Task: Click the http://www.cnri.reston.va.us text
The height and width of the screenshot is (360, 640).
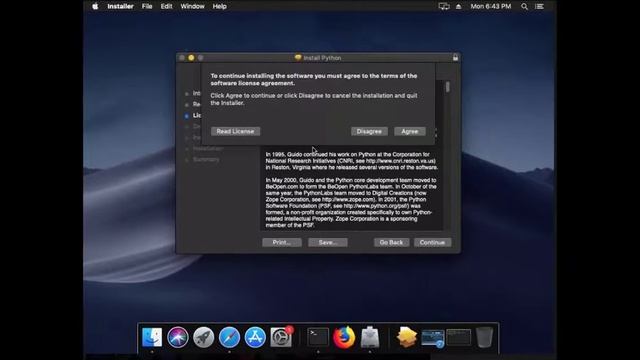Action: click(400, 161)
